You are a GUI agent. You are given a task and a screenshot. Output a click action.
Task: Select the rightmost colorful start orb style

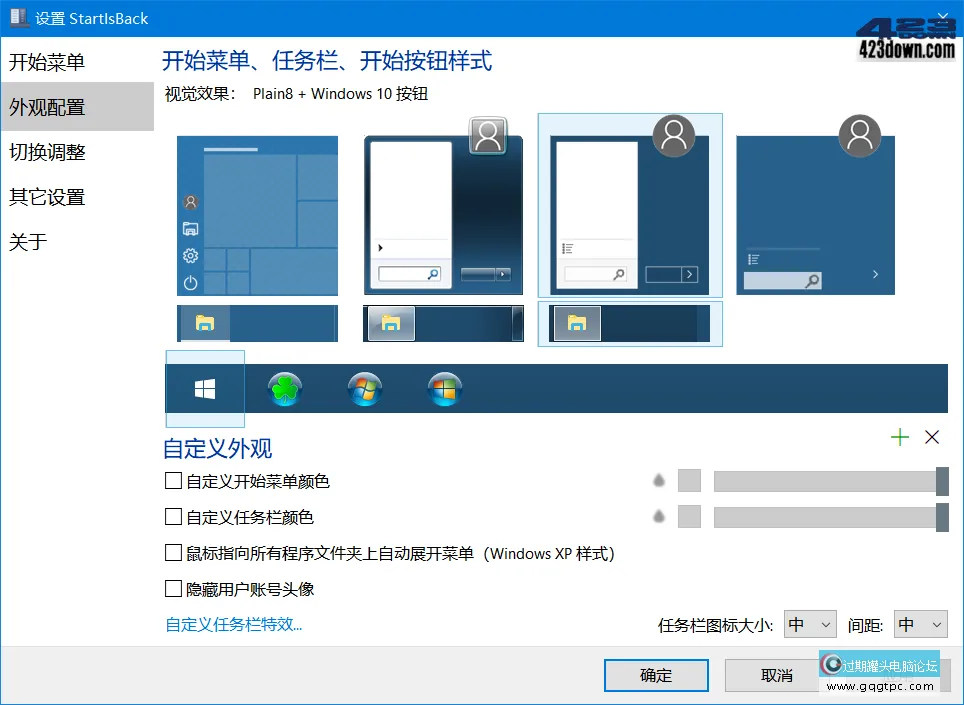click(444, 388)
